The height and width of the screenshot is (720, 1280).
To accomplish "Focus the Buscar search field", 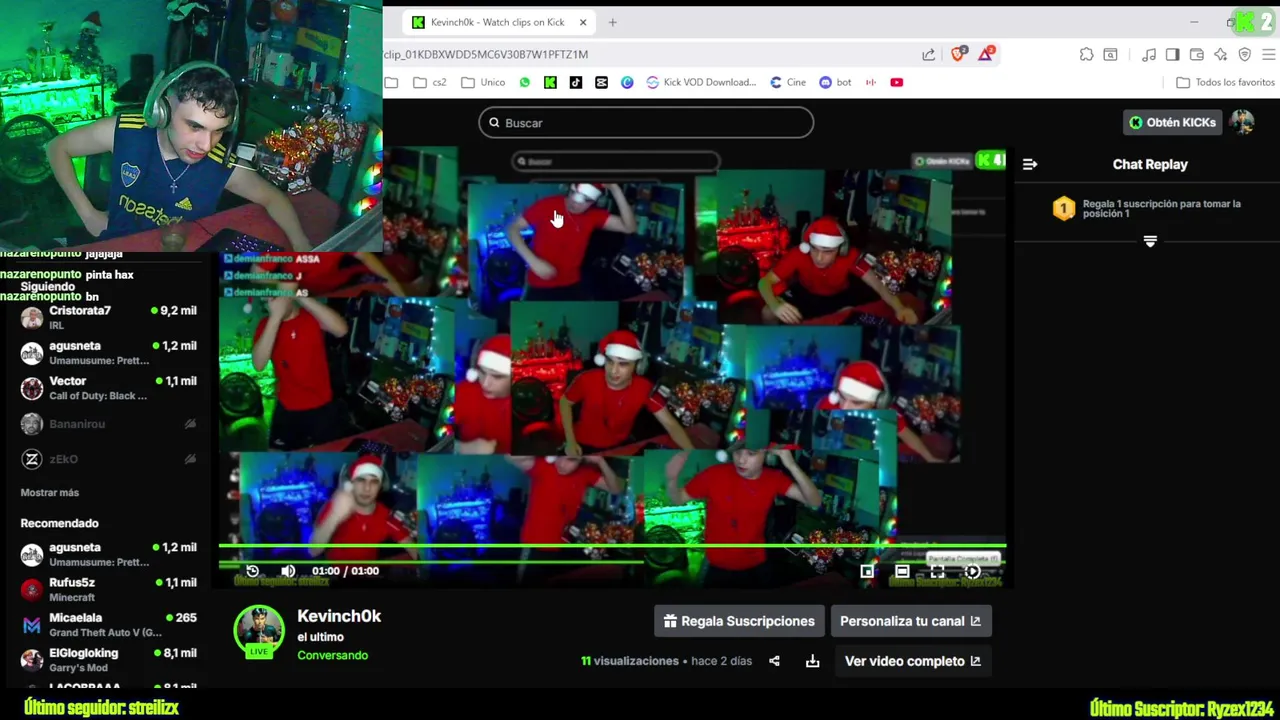I will (x=646, y=123).
